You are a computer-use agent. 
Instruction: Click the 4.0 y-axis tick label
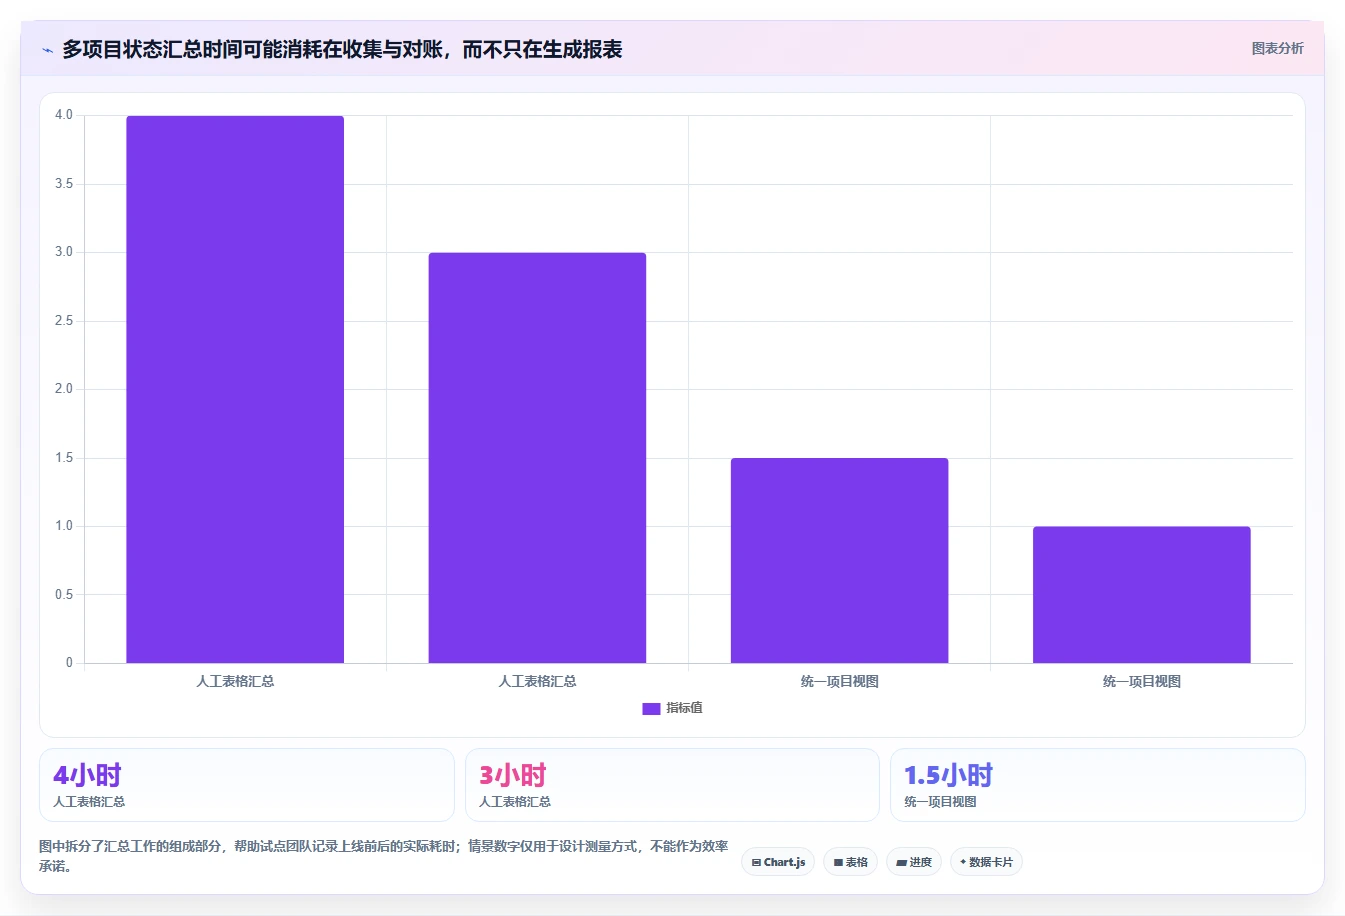tap(64, 115)
